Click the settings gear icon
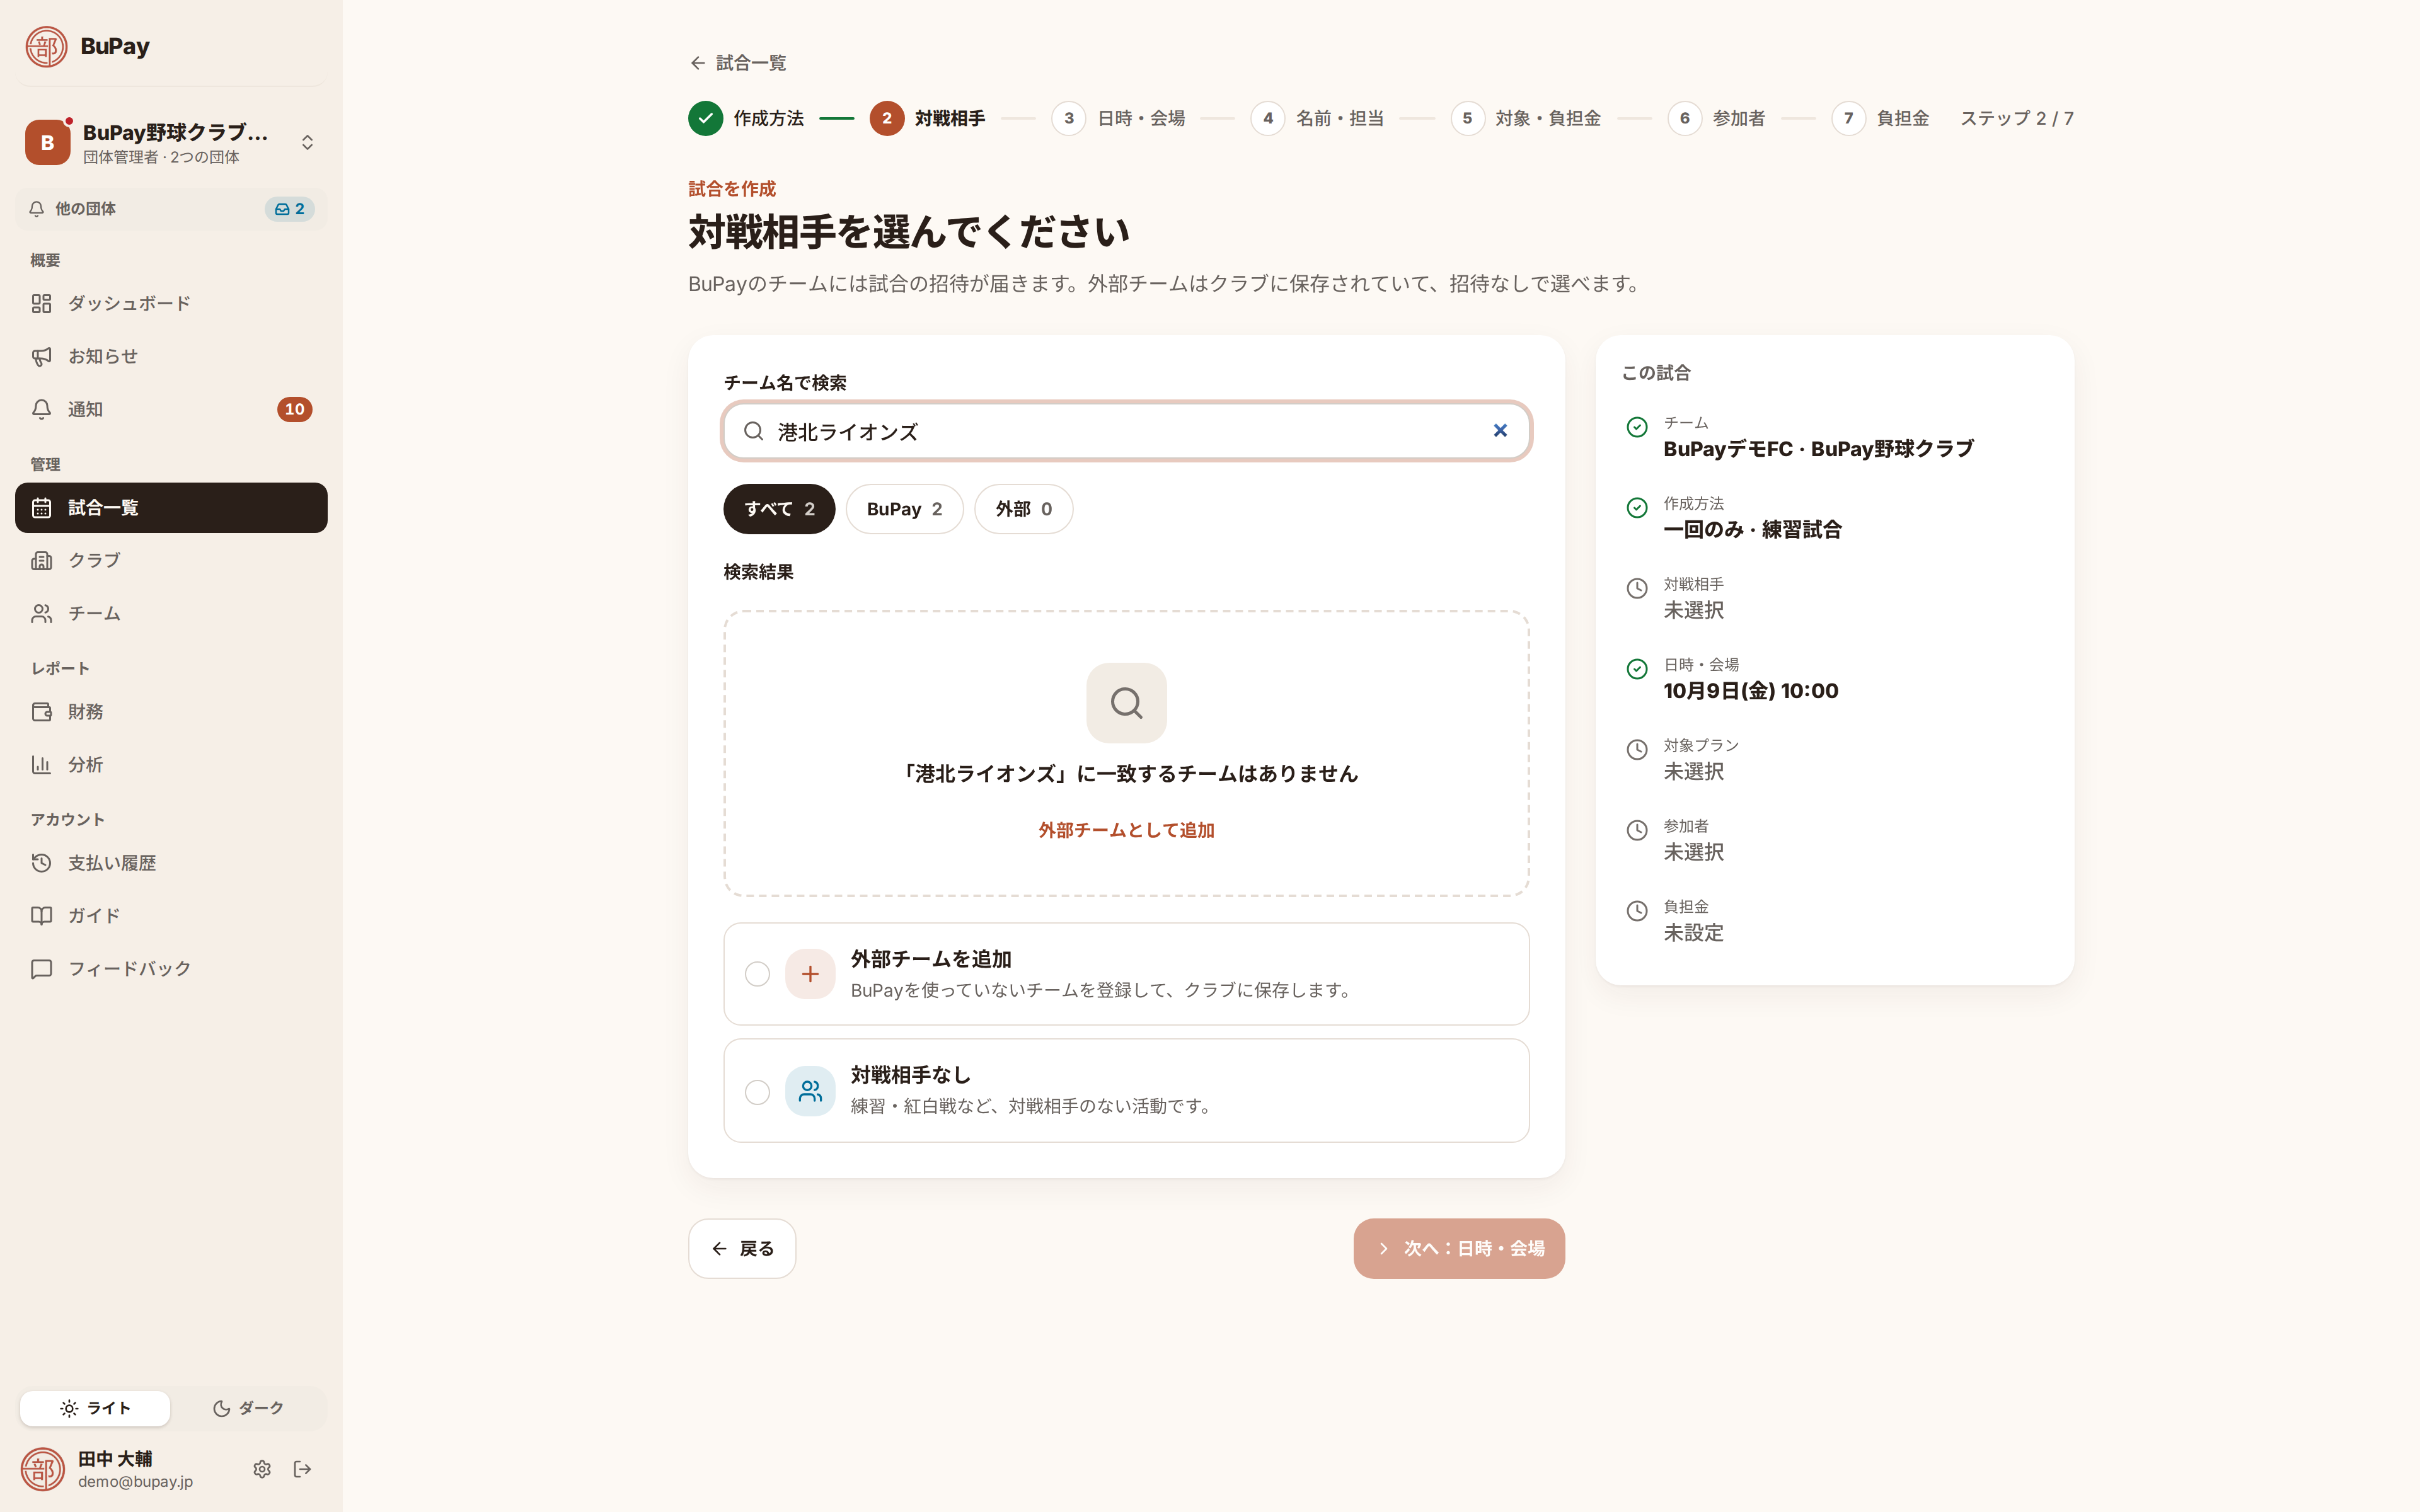 coord(262,1469)
